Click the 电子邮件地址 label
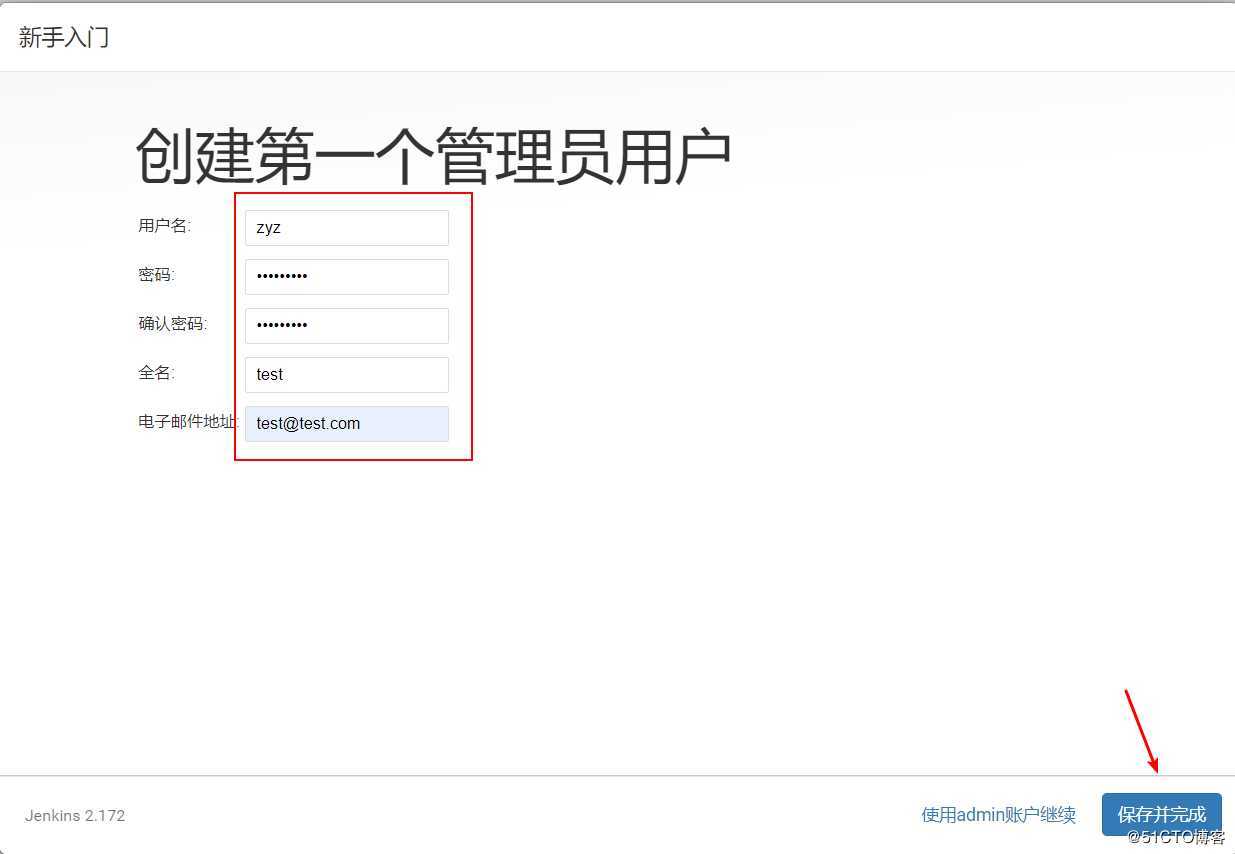The height and width of the screenshot is (854, 1235). coord(189,421)
